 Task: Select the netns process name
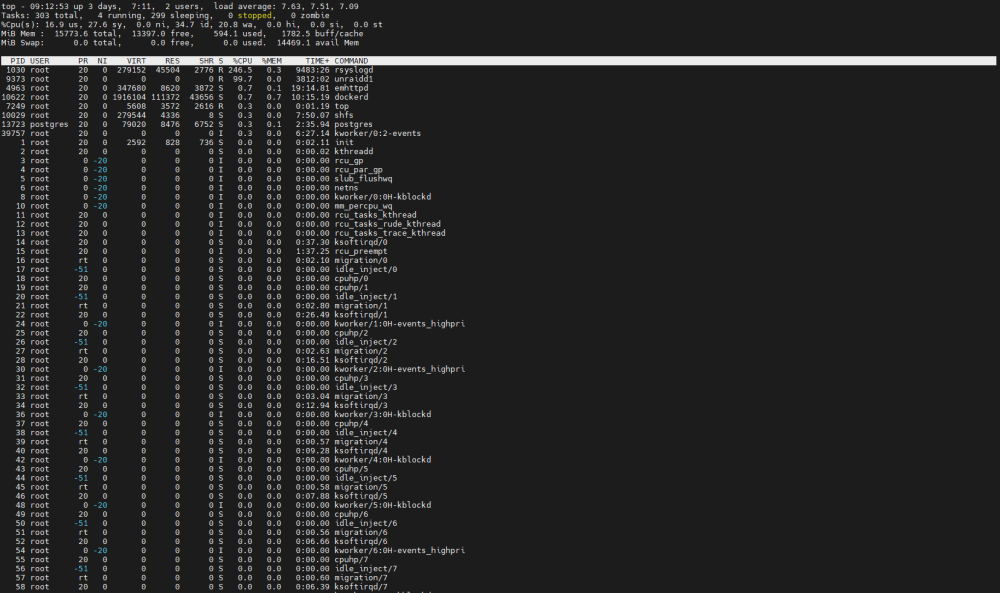346,188
